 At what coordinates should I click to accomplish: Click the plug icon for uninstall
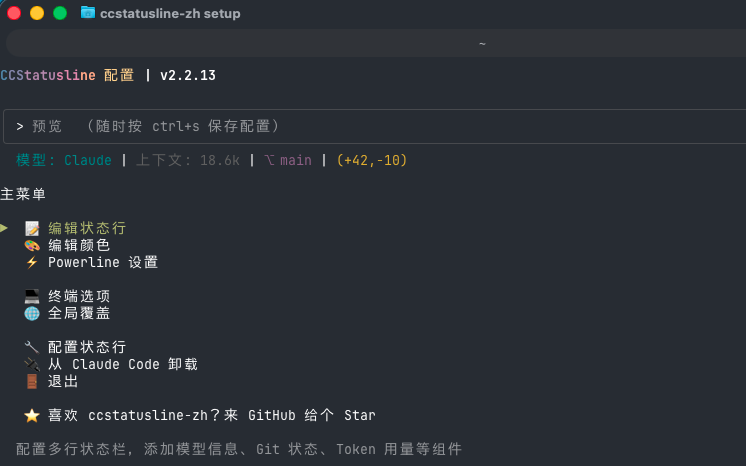[x=32, y=365]
